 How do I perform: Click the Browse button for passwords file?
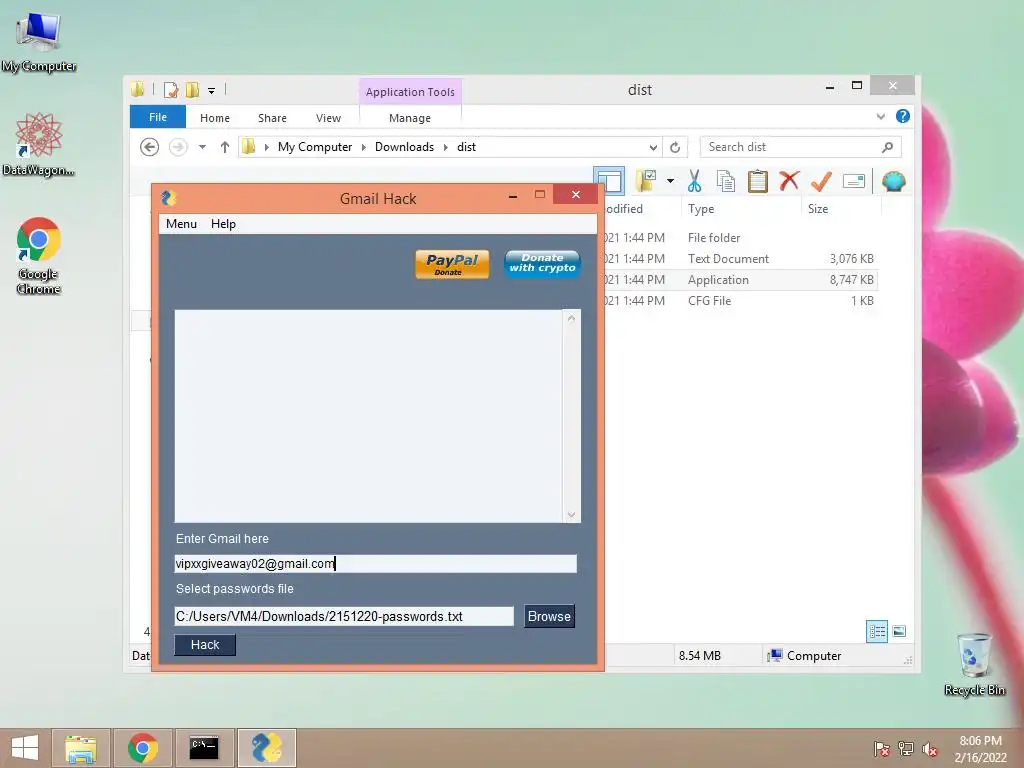(x=549, y=616)
